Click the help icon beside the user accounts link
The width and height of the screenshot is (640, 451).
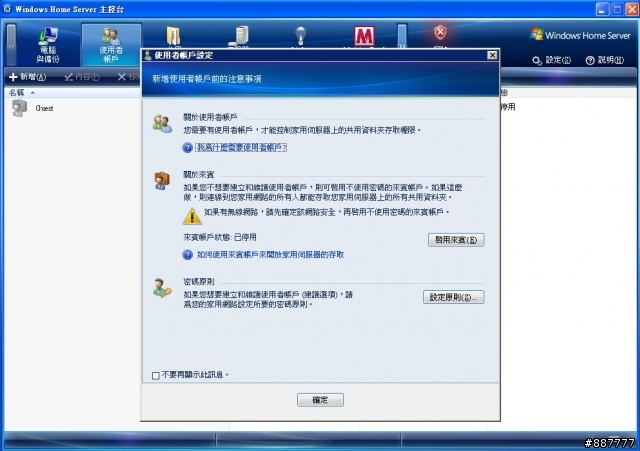[x=187, y=148]
